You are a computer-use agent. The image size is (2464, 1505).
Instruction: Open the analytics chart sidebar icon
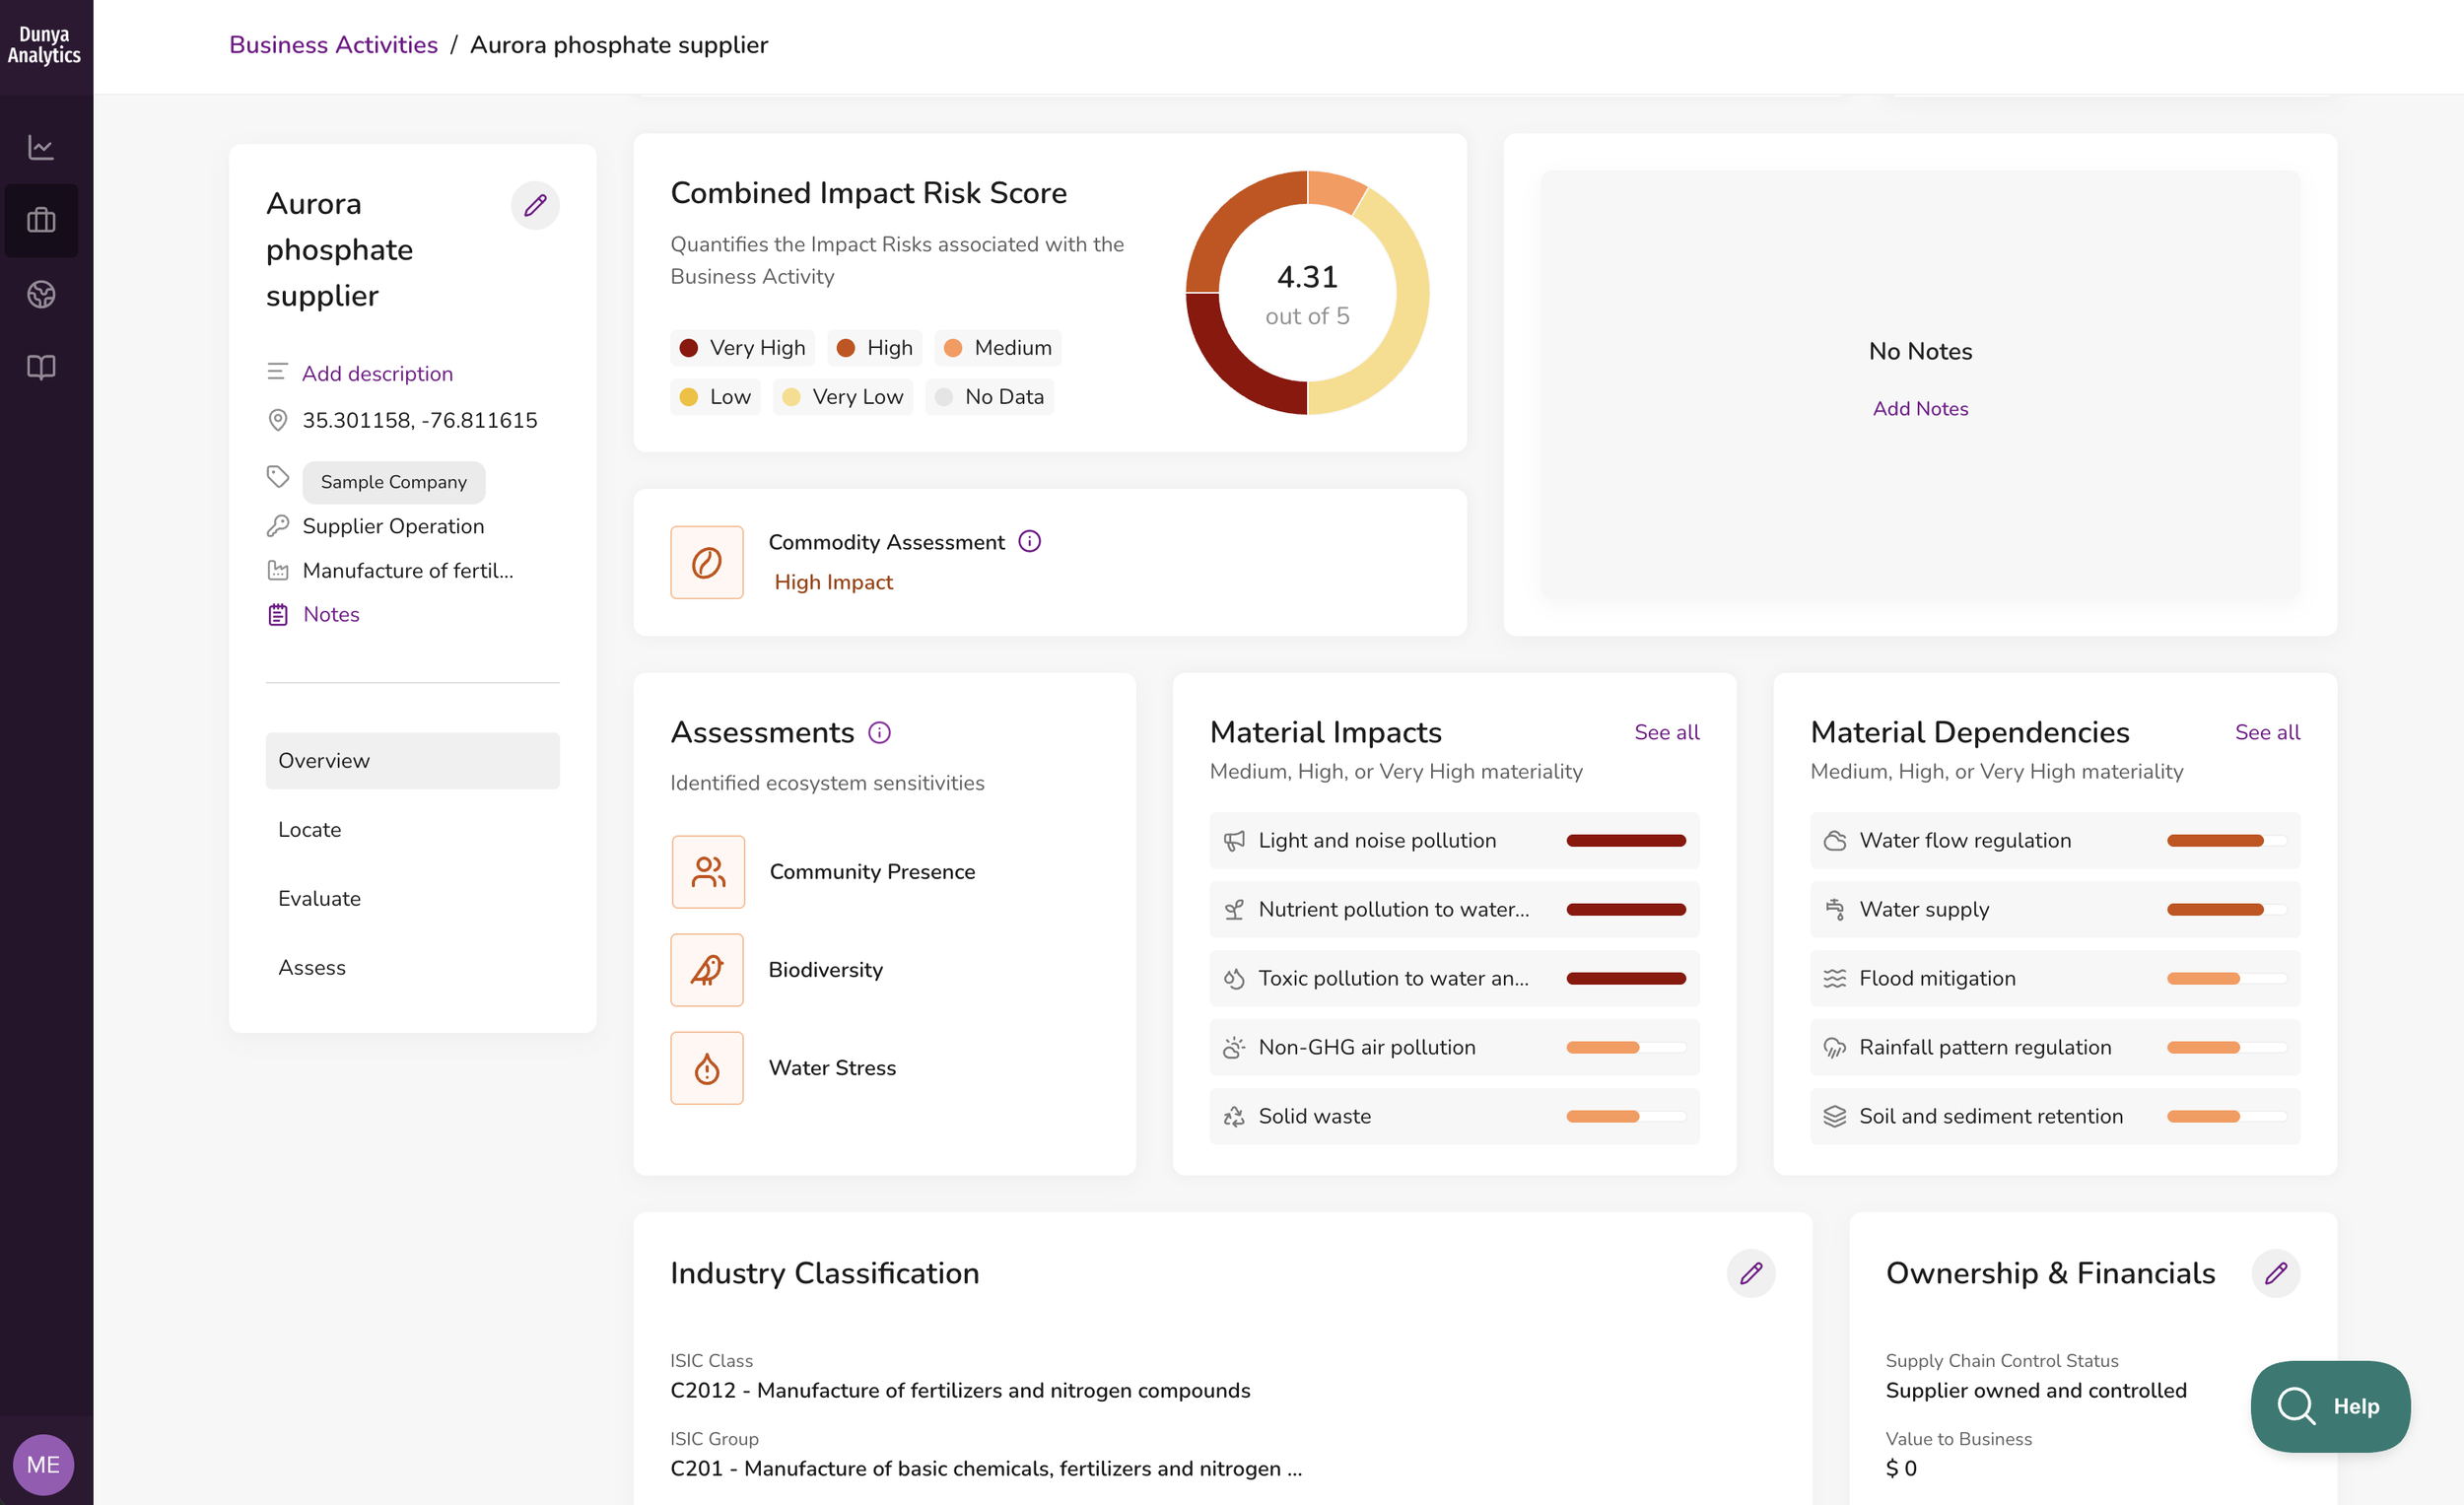[x=41, y=147]
